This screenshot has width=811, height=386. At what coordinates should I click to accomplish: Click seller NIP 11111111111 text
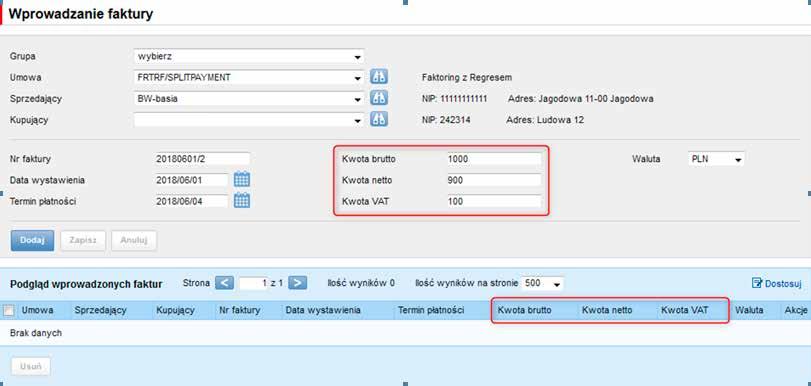tap(455, 98)
